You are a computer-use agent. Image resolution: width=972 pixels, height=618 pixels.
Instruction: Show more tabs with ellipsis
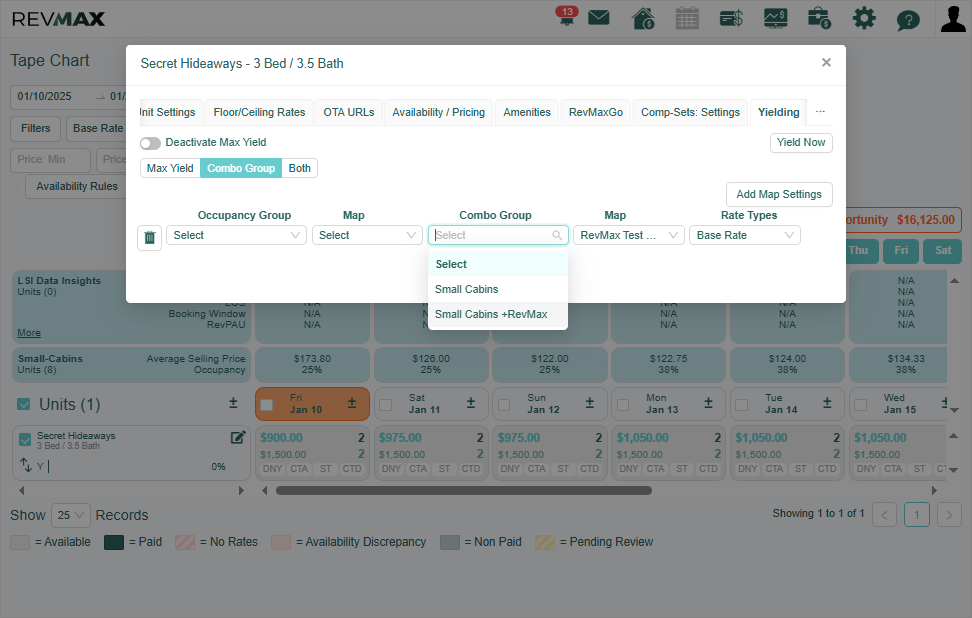point(820,112)
